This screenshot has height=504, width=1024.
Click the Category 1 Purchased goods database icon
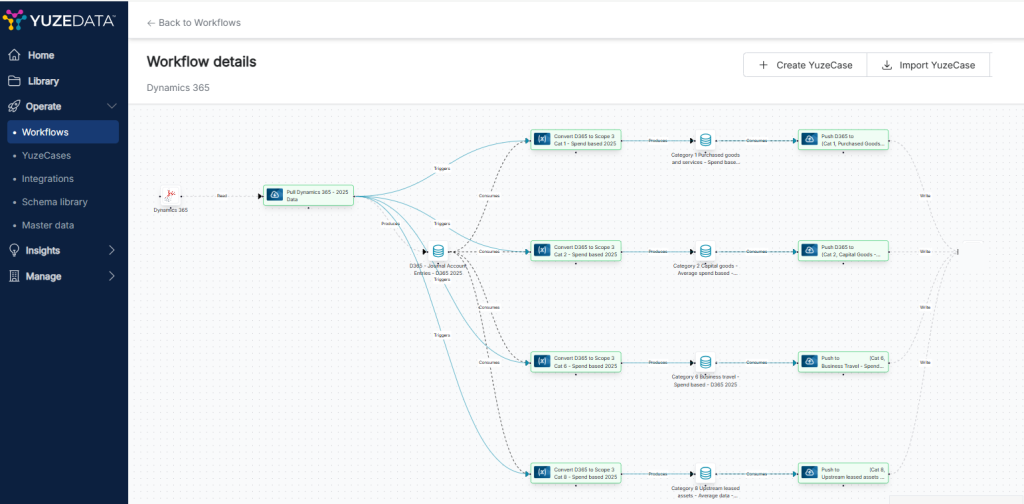(706, 140)
